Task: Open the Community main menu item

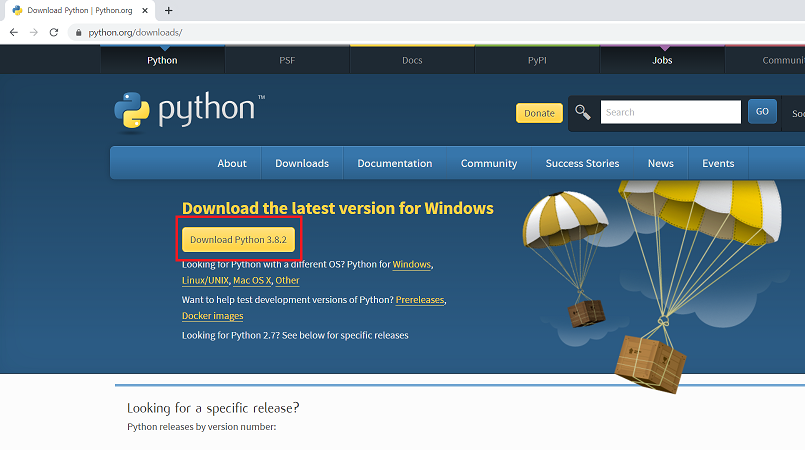Action: pos(489,163)
